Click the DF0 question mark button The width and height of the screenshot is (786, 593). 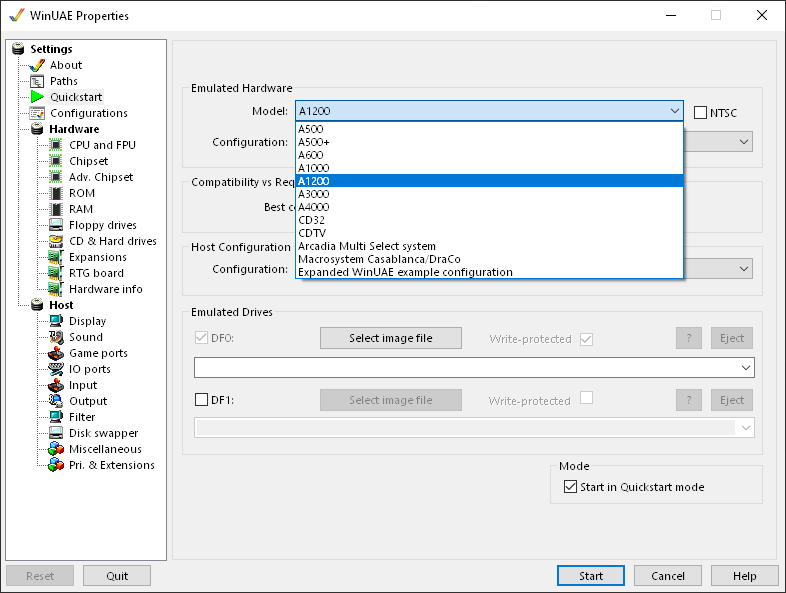click(x=689, y=338)
